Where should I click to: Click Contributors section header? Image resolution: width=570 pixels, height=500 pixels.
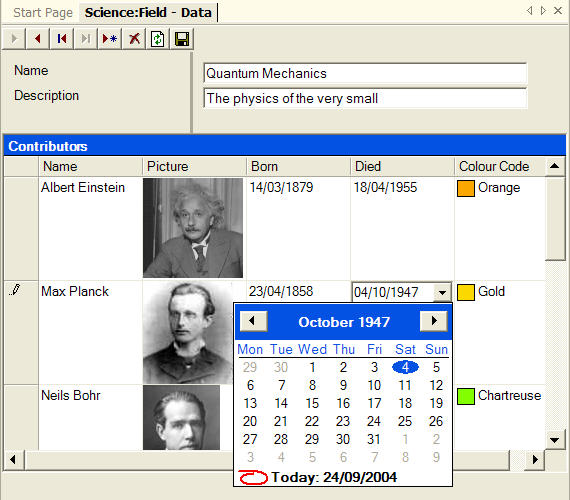[x=285, y=146]
